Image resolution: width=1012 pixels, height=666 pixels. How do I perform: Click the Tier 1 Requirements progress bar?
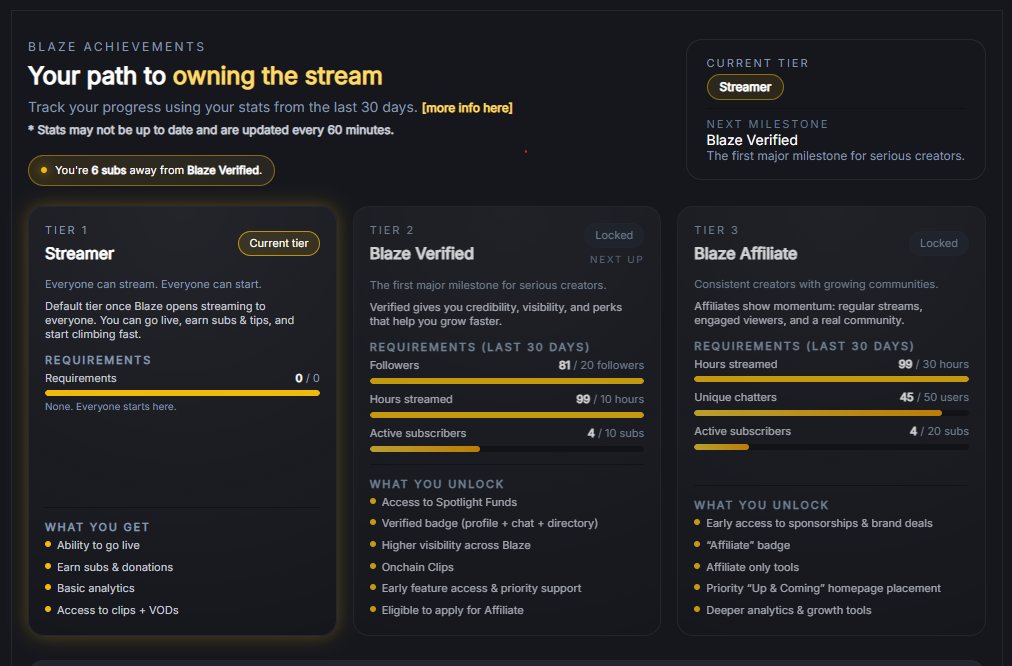182,393
